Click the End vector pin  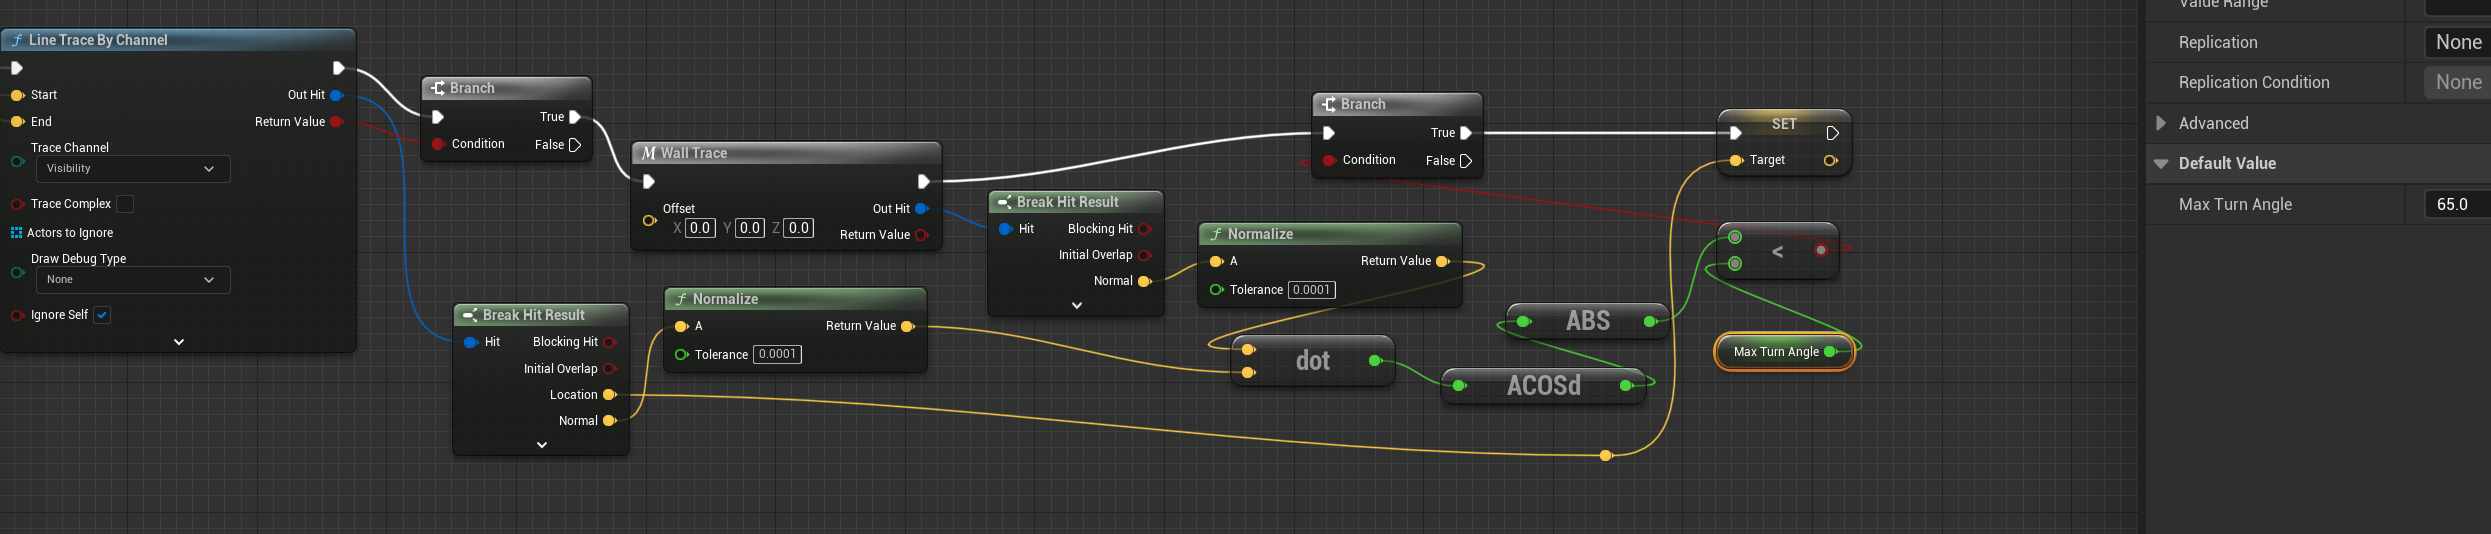17,122
